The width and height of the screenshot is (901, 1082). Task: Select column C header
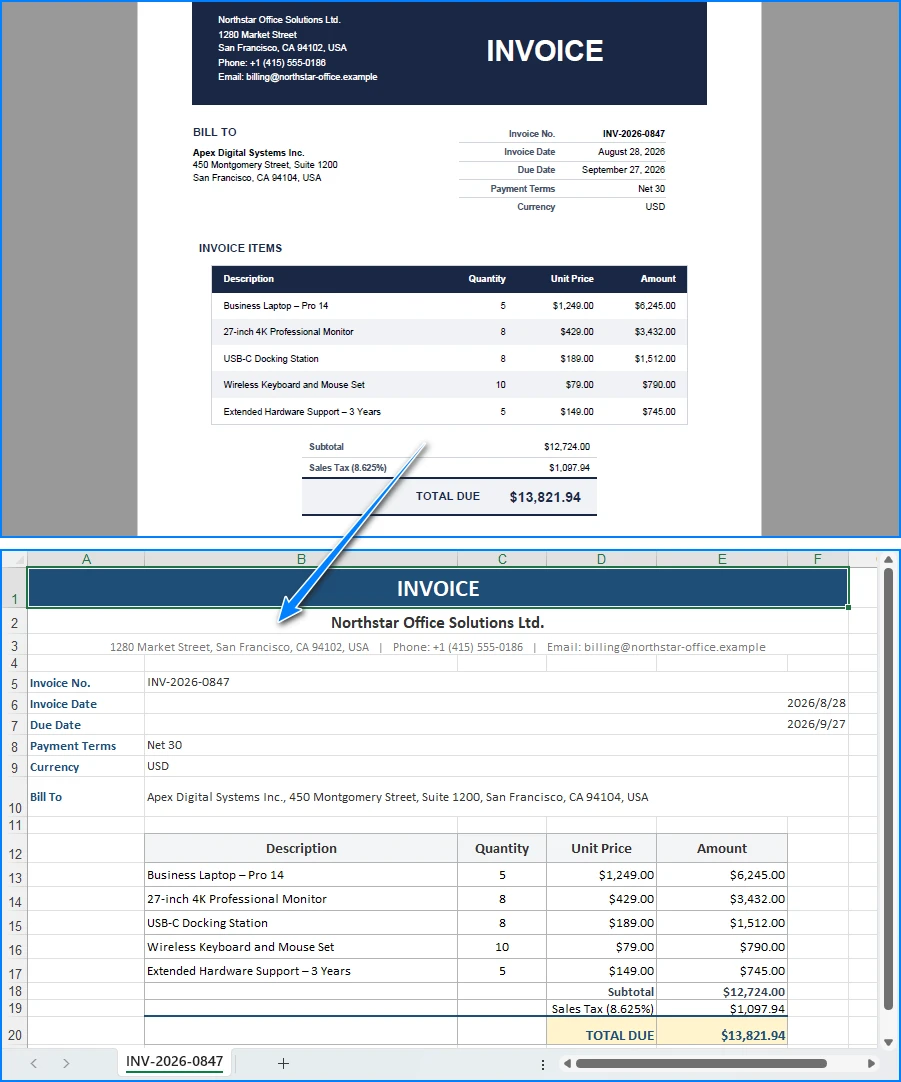point(502,559)
